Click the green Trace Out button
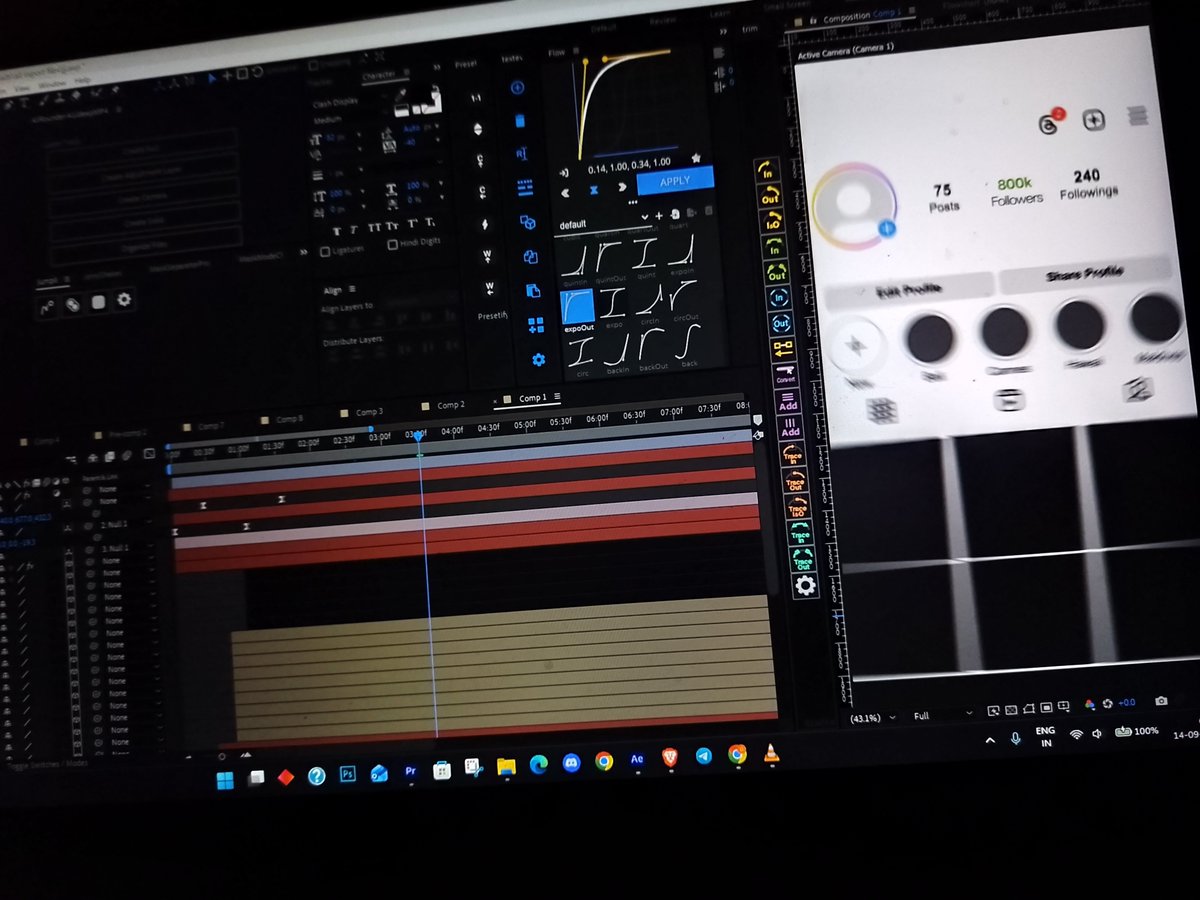The image size is (1200, 900). click(x=802, y=559)
